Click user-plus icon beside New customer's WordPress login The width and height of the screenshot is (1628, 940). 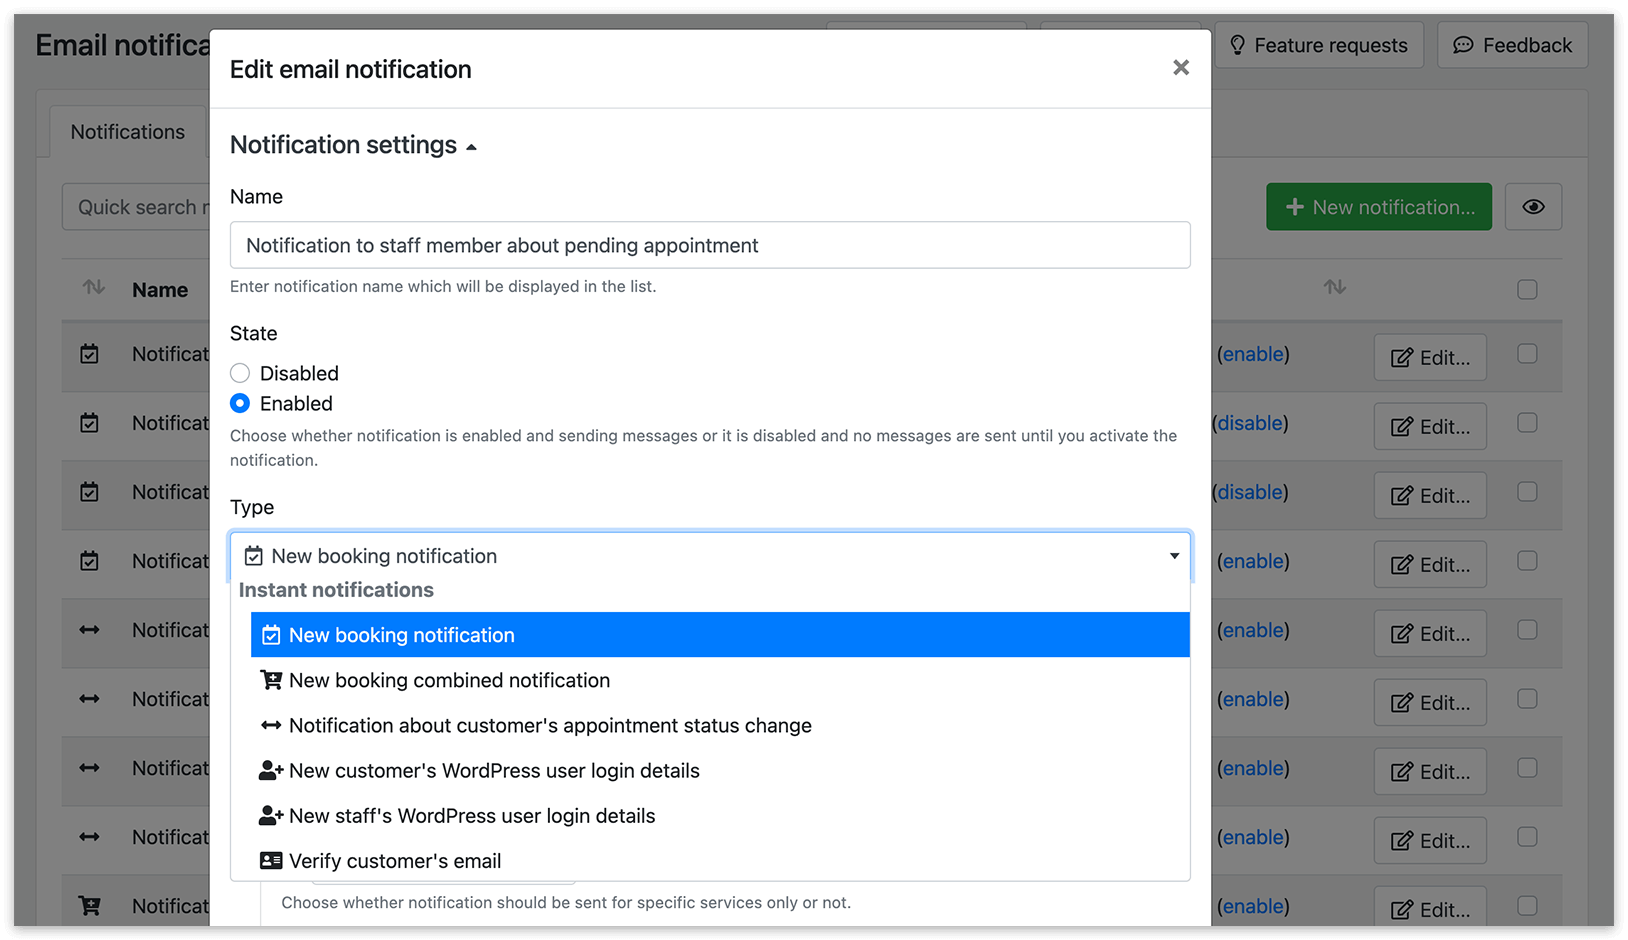pos(271,771)
